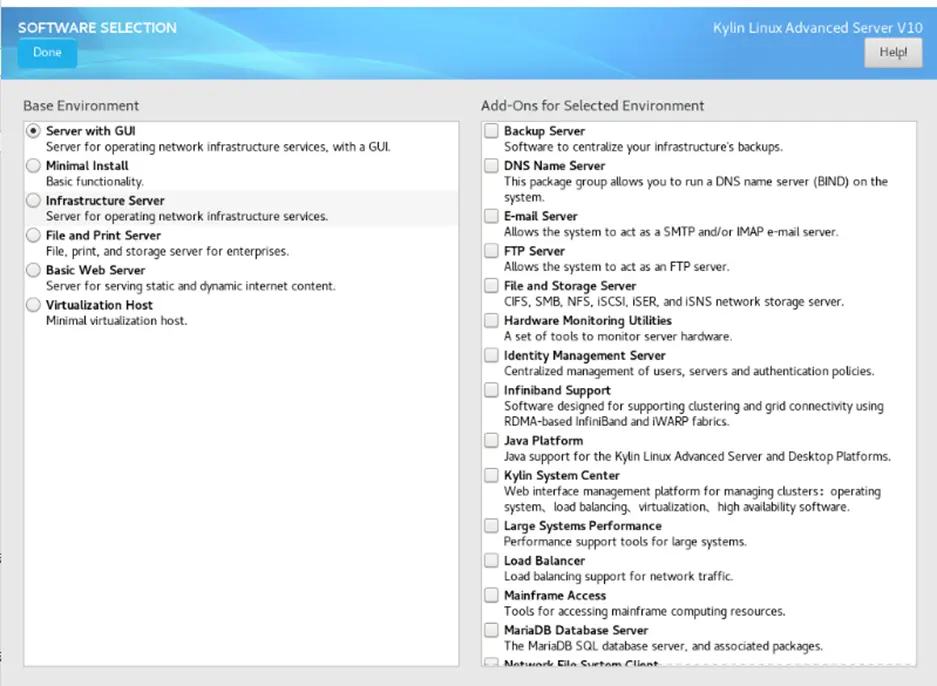Click 'File, print, and storage server for enterprises.'
Viewport: 937px width, 686px height.
[x=167, y=252]
